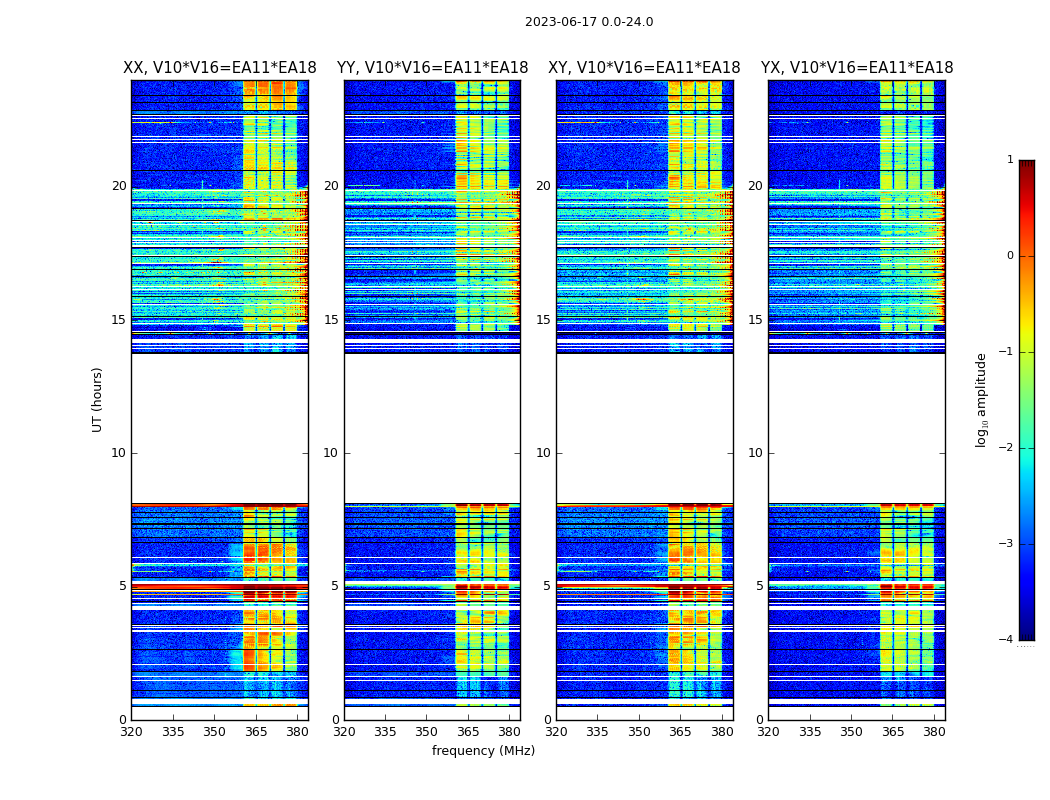Click the 10 hour tick left of XY panel
Viewport: 1050px width, 800px height.
click(543, 453)
